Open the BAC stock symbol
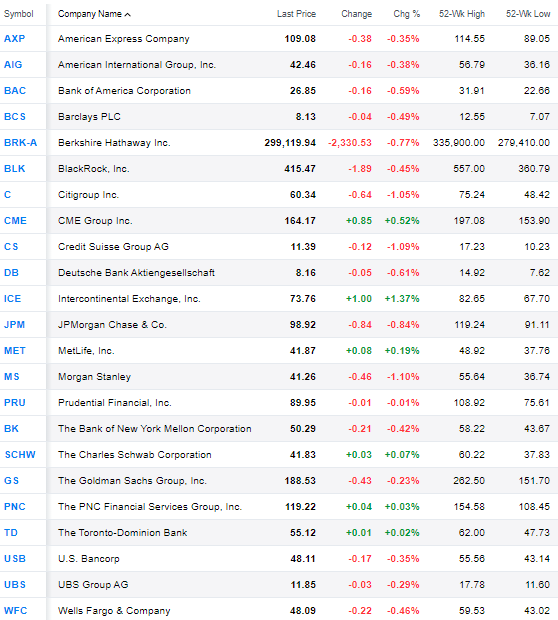558x620 pixels. (15, 91)
